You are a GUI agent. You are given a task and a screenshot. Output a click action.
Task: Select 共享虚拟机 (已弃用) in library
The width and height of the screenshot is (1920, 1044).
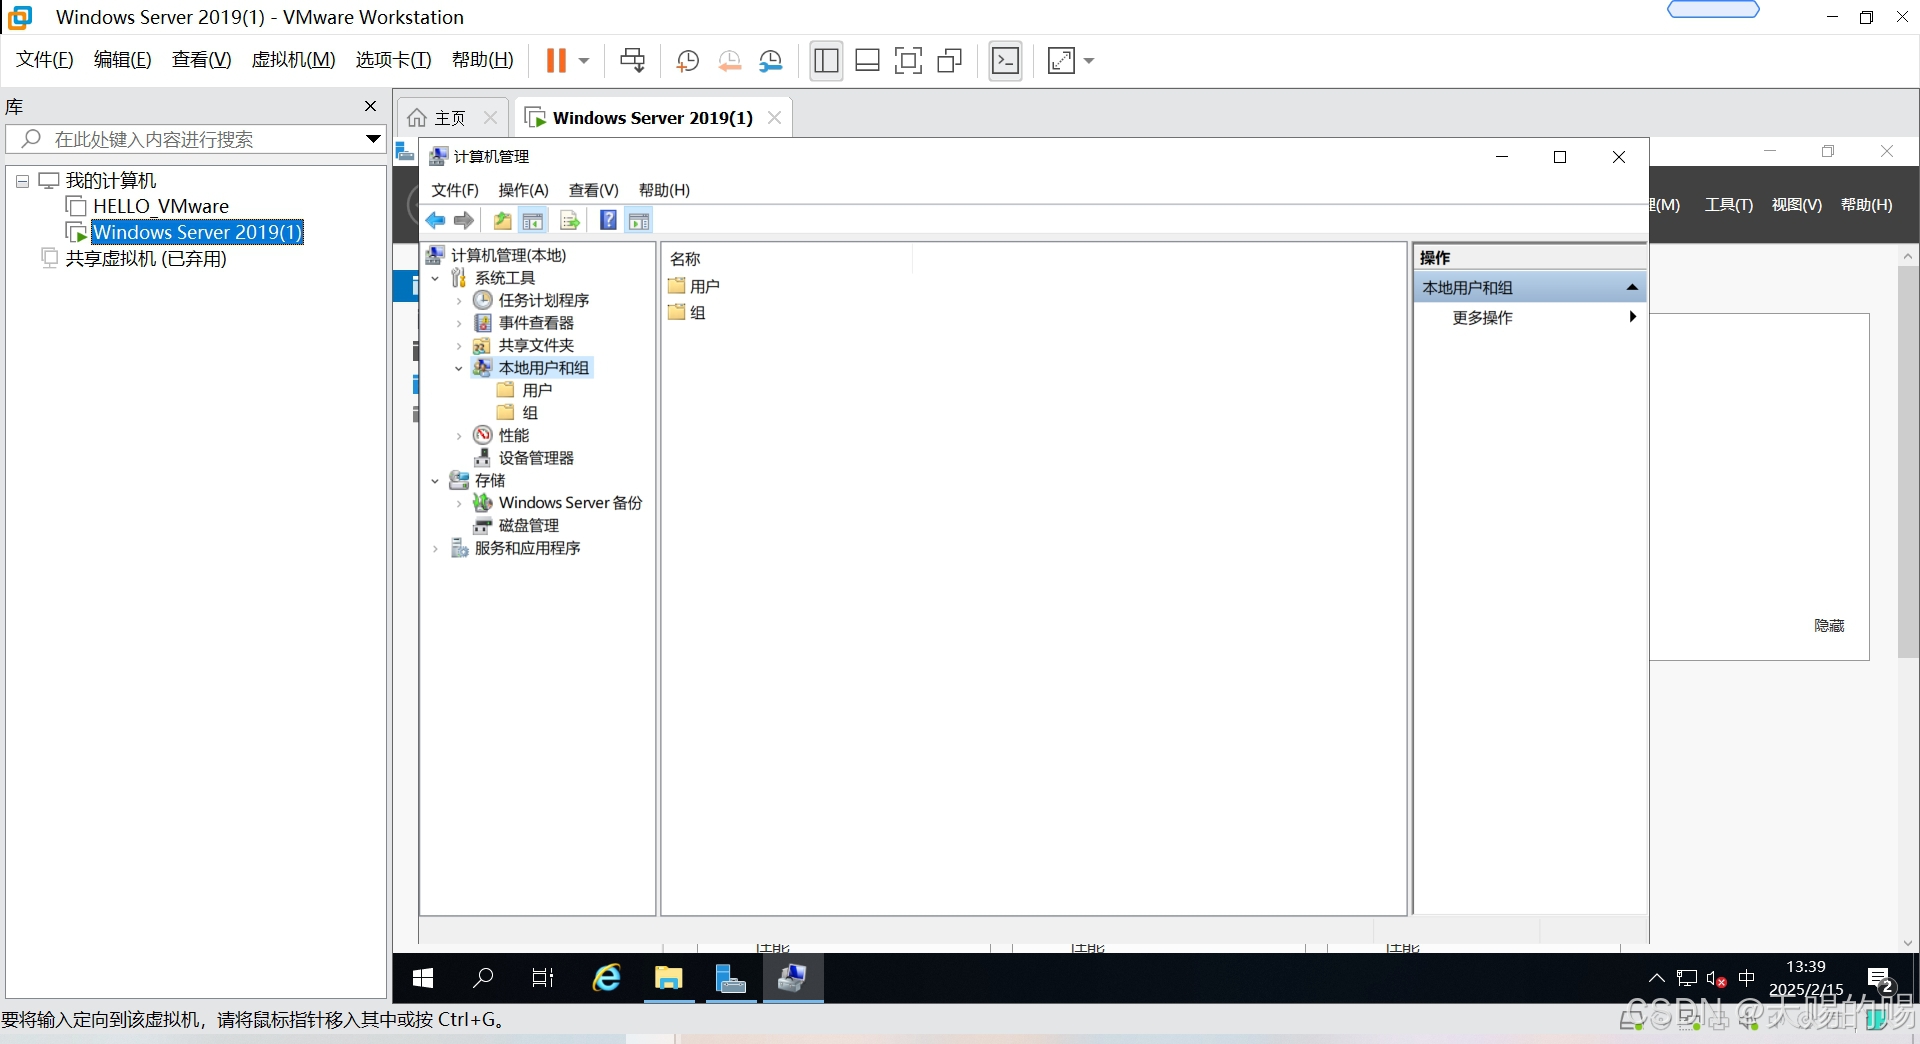tap(145, 259)
